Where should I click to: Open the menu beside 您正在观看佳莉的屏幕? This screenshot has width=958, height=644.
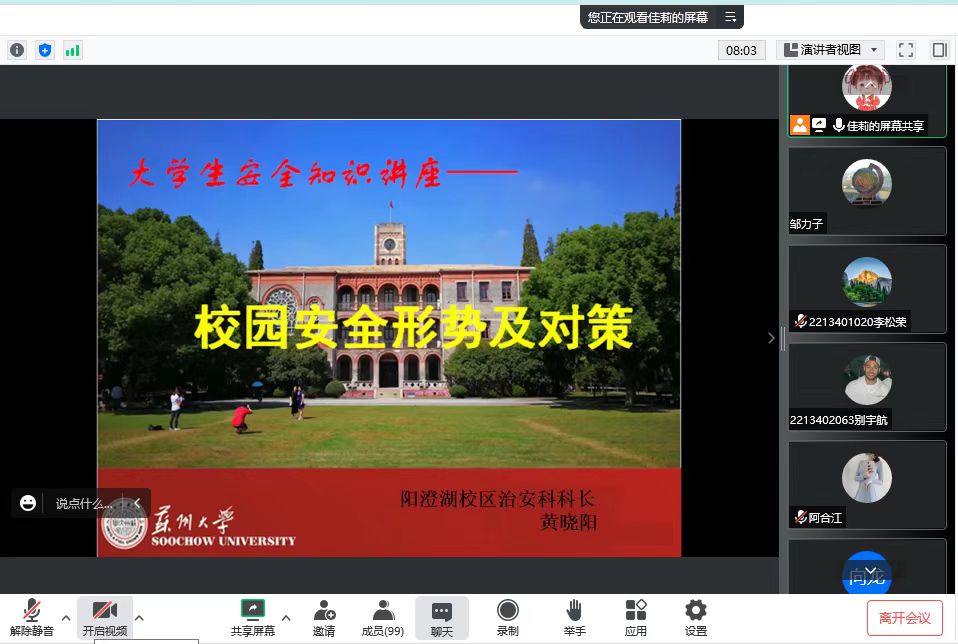[731, 17]
